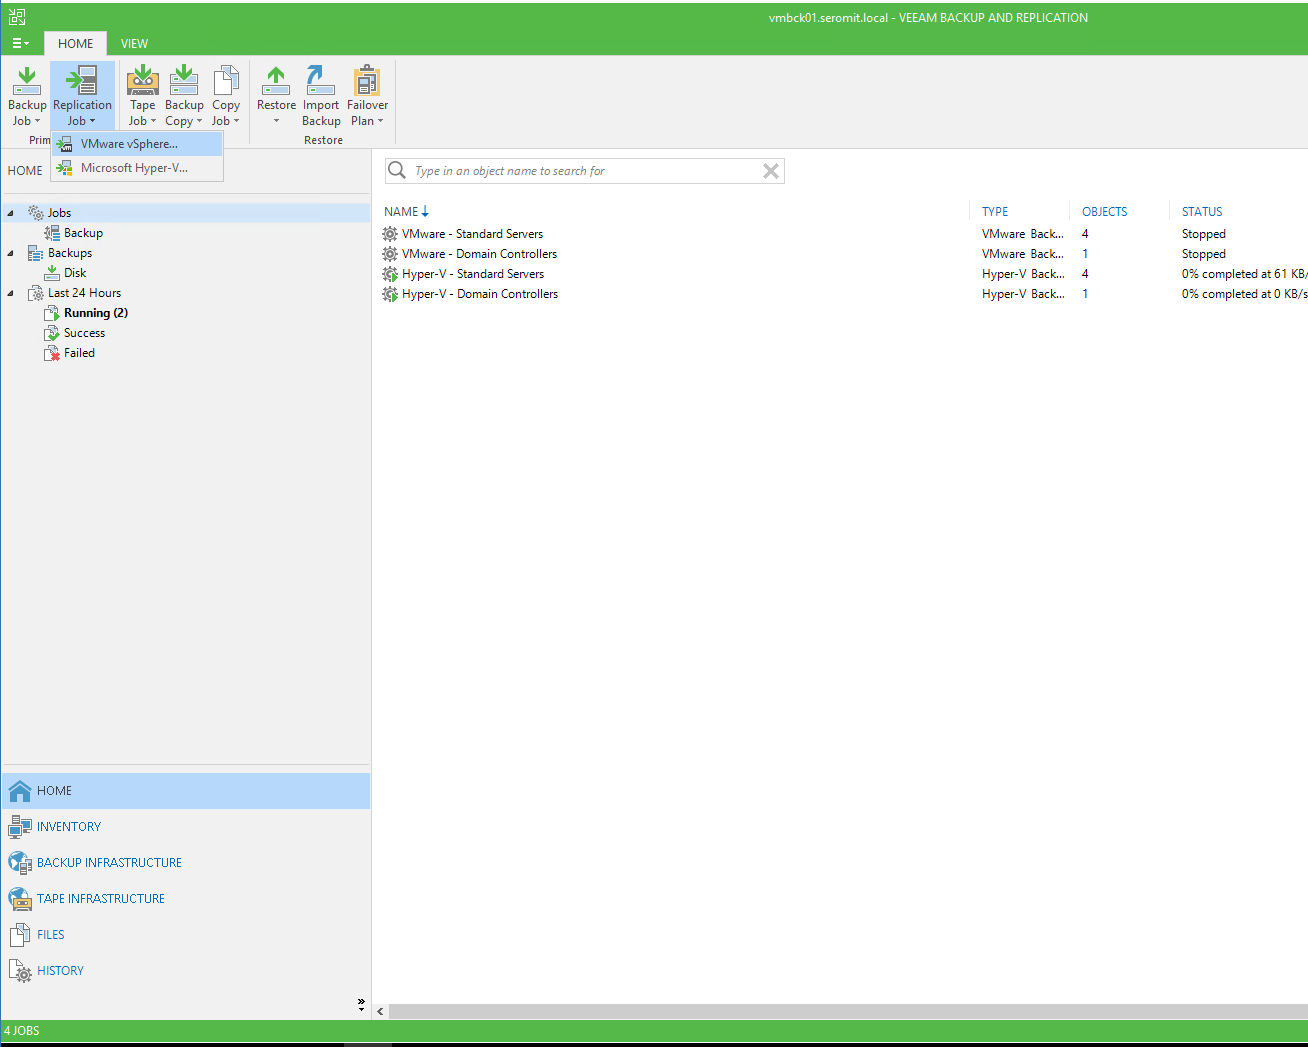Click the Import Backup ribbon icon
Image resolution: width=1308 pixels, height=1047 pixels.
(321, 80)
